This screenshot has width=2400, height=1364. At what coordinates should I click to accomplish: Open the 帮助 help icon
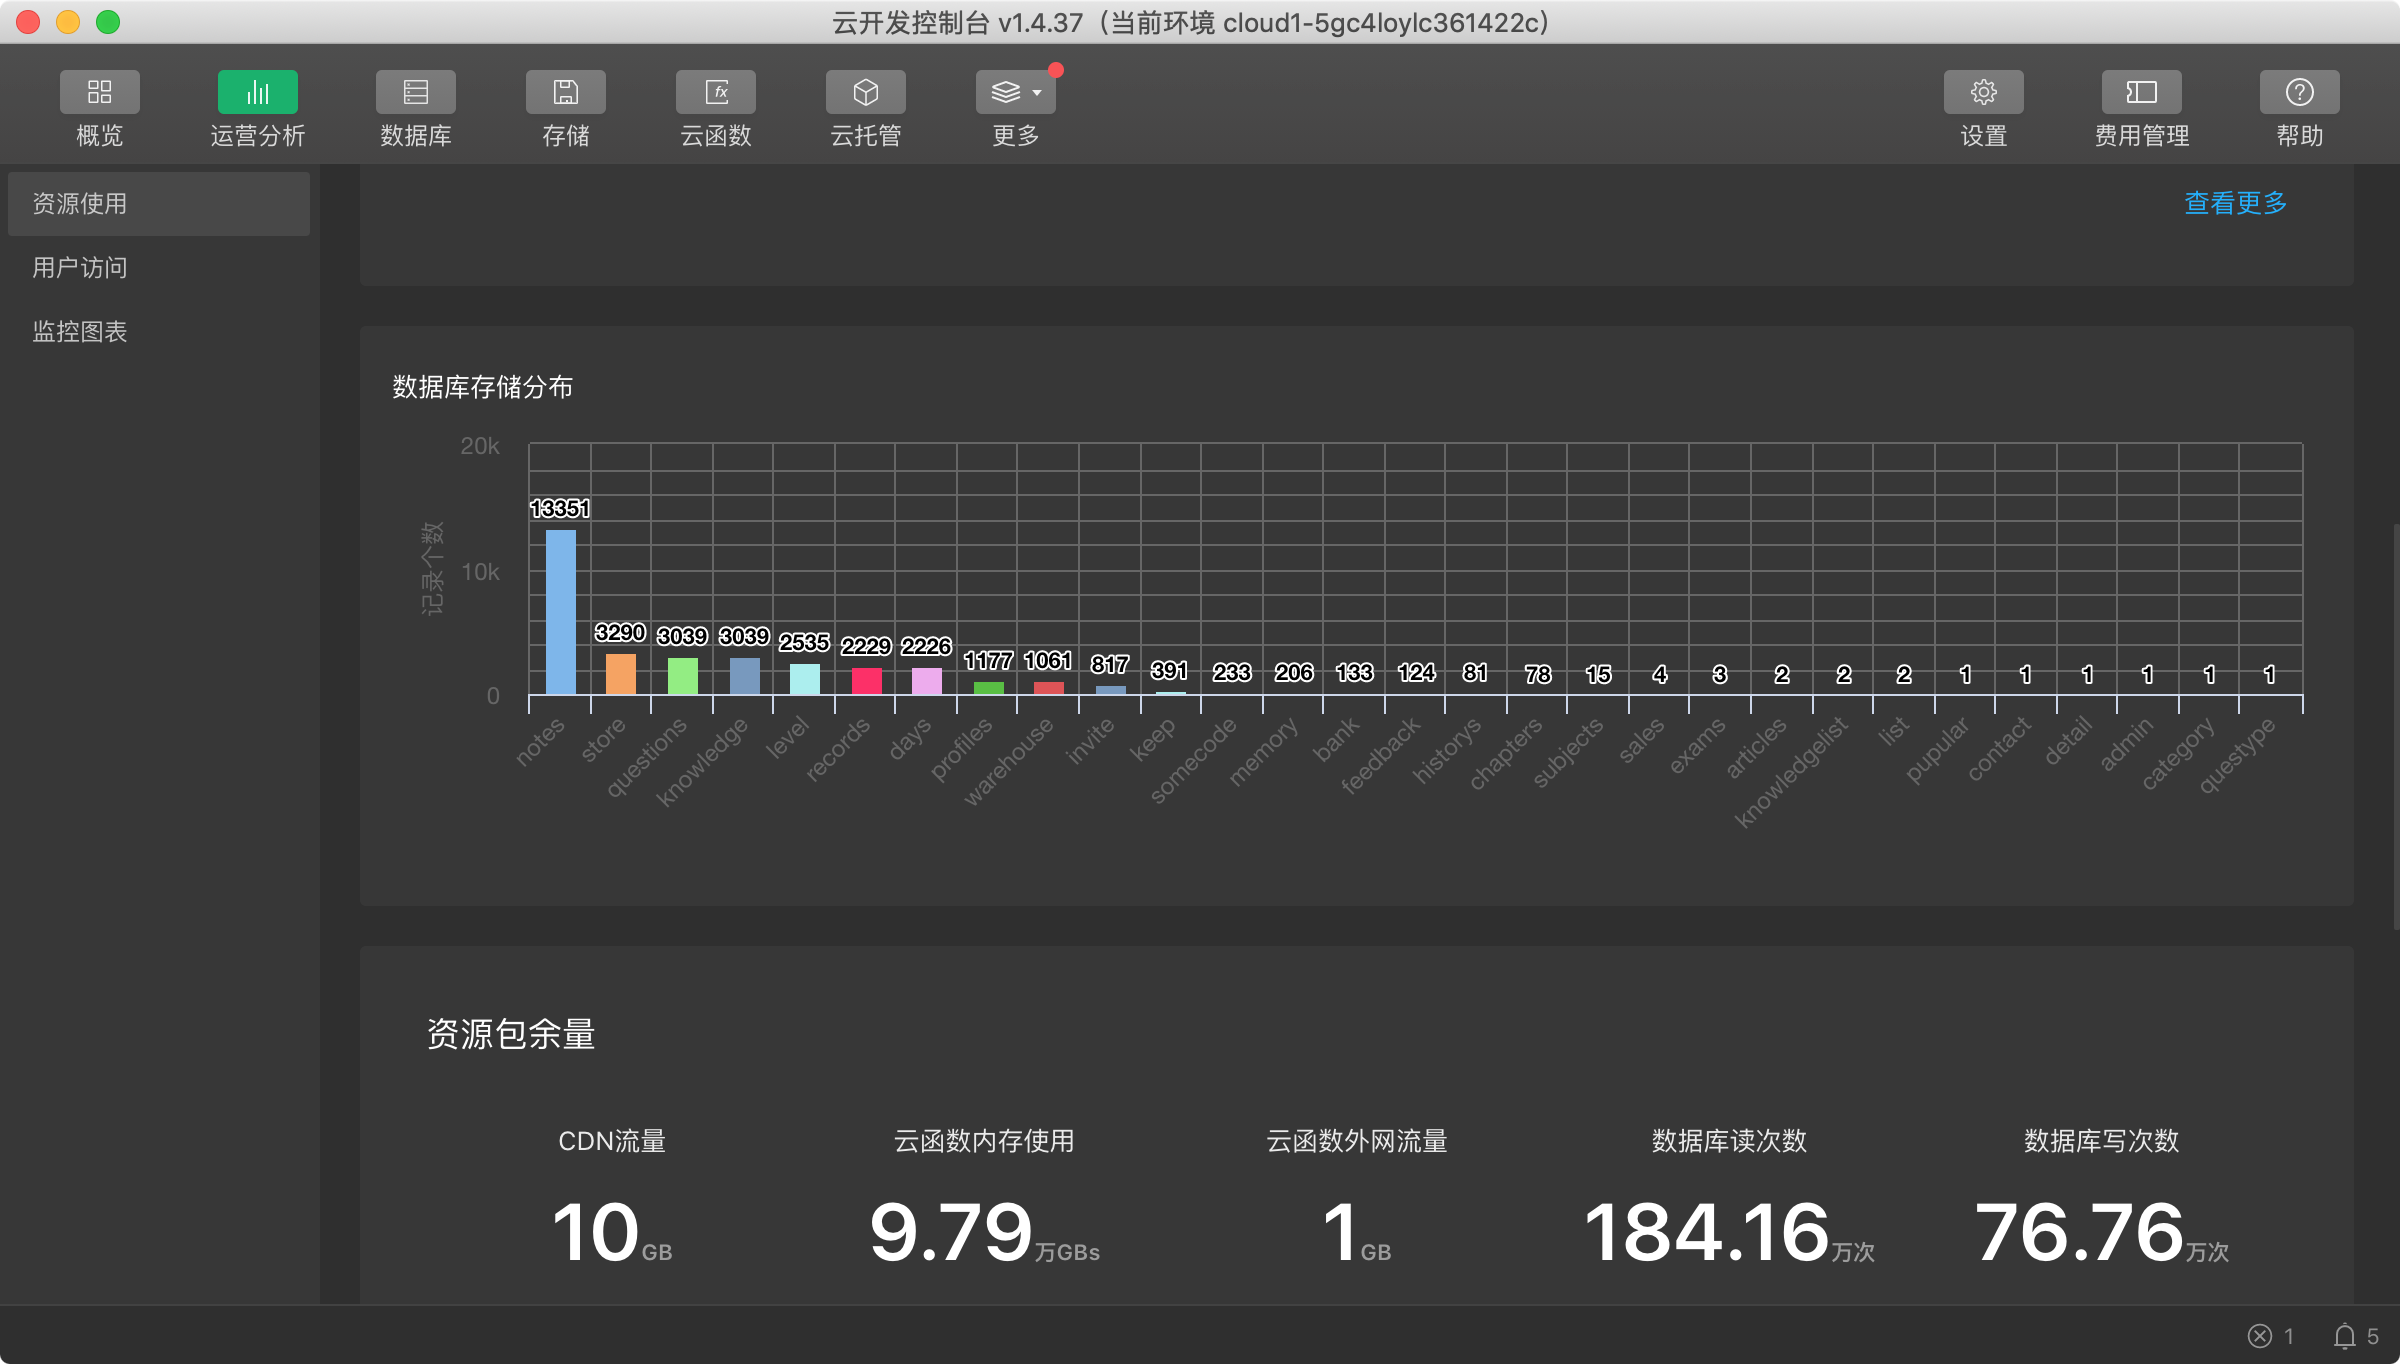tap(2299, 93)
